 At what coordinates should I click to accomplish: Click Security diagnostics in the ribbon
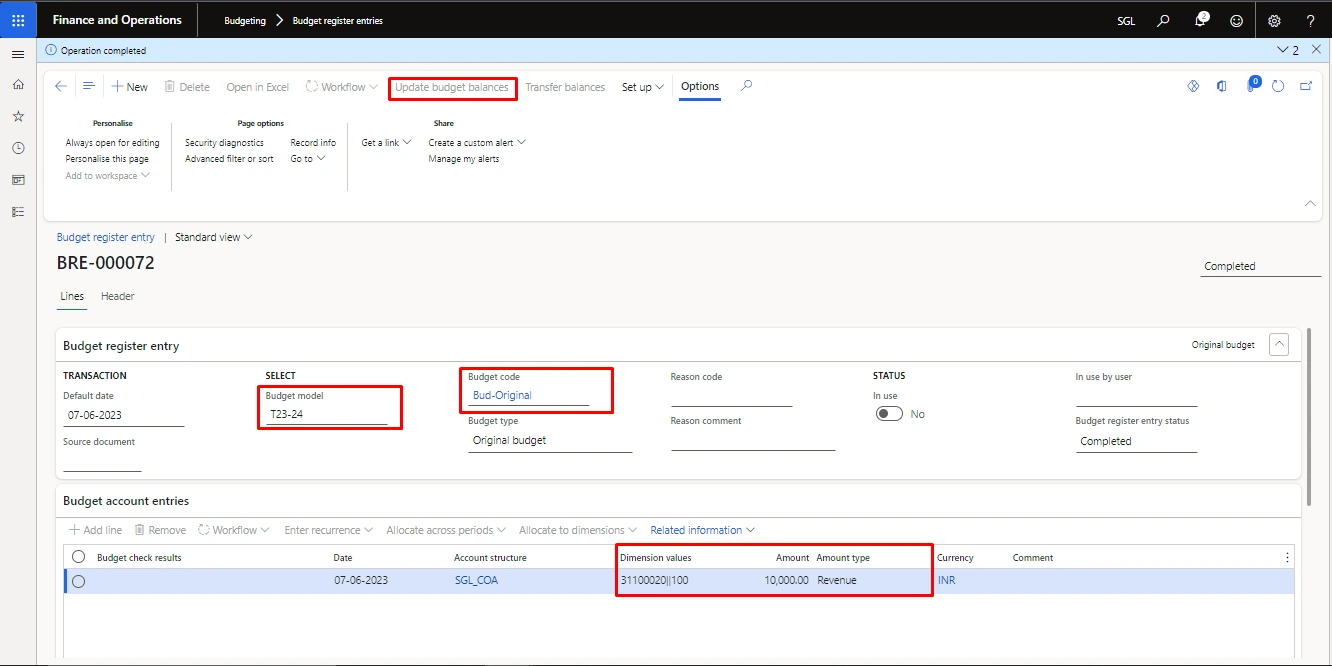(224, 143)
